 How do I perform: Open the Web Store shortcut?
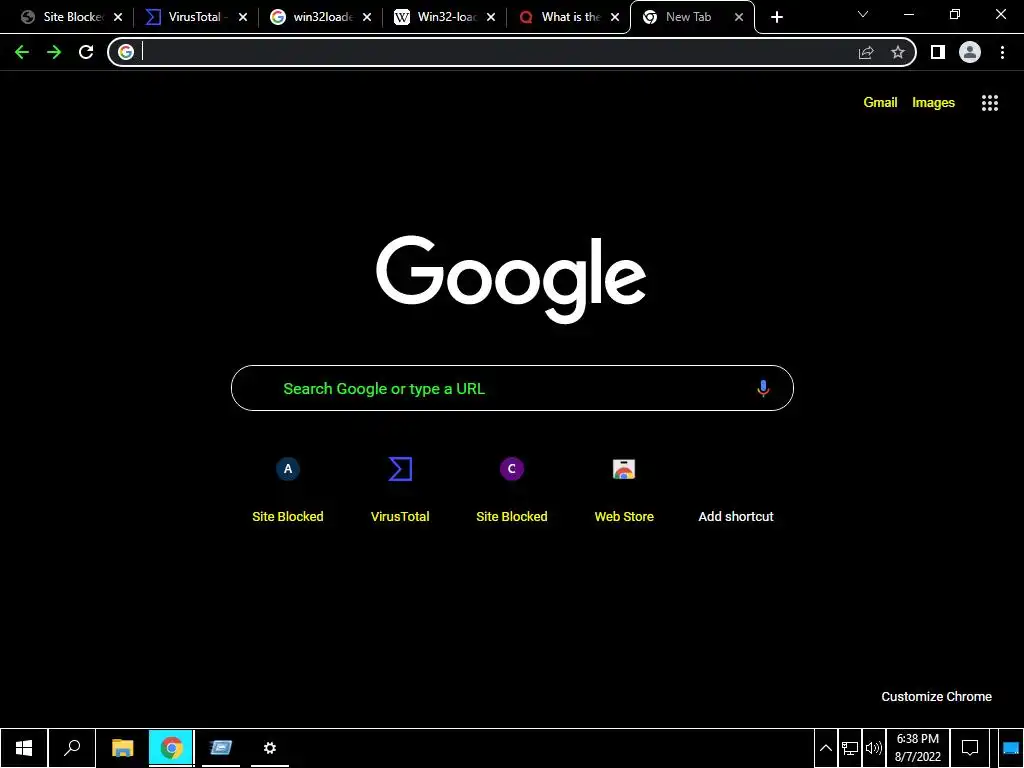pyautogui.click(x=624, y=490)
